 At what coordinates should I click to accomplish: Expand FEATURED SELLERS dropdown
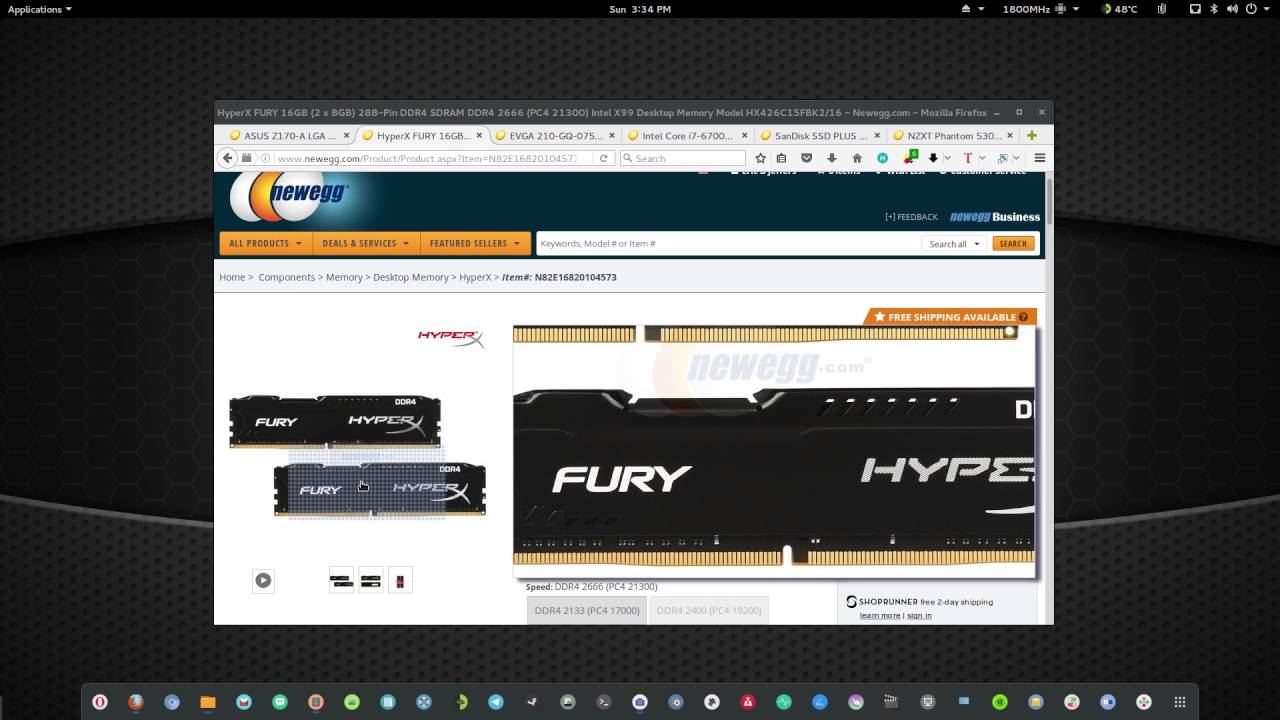click(x=475, y=243)
